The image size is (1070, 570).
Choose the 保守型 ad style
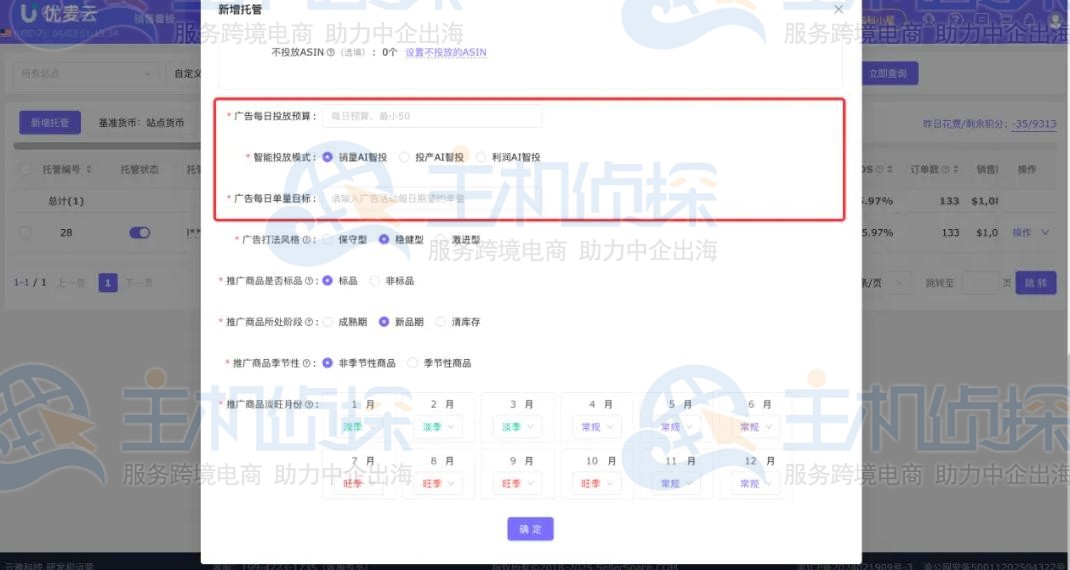328,240
